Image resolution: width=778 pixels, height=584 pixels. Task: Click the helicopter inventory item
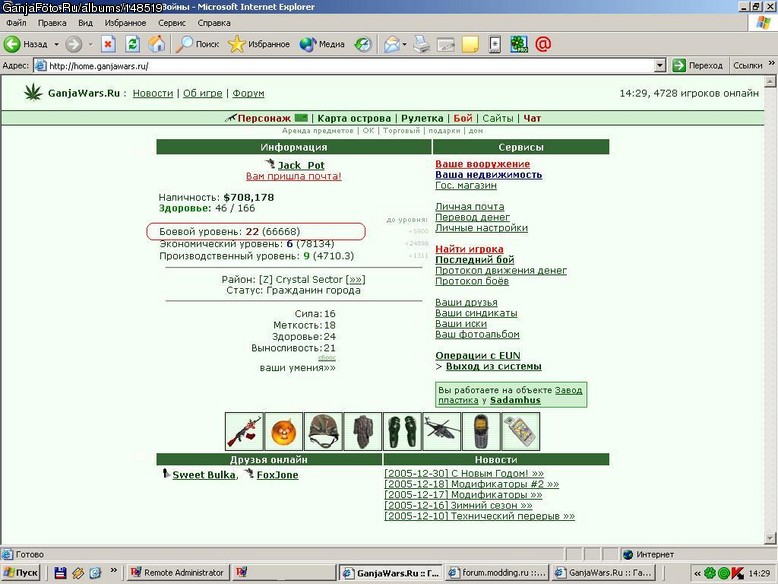coord(441,431)
